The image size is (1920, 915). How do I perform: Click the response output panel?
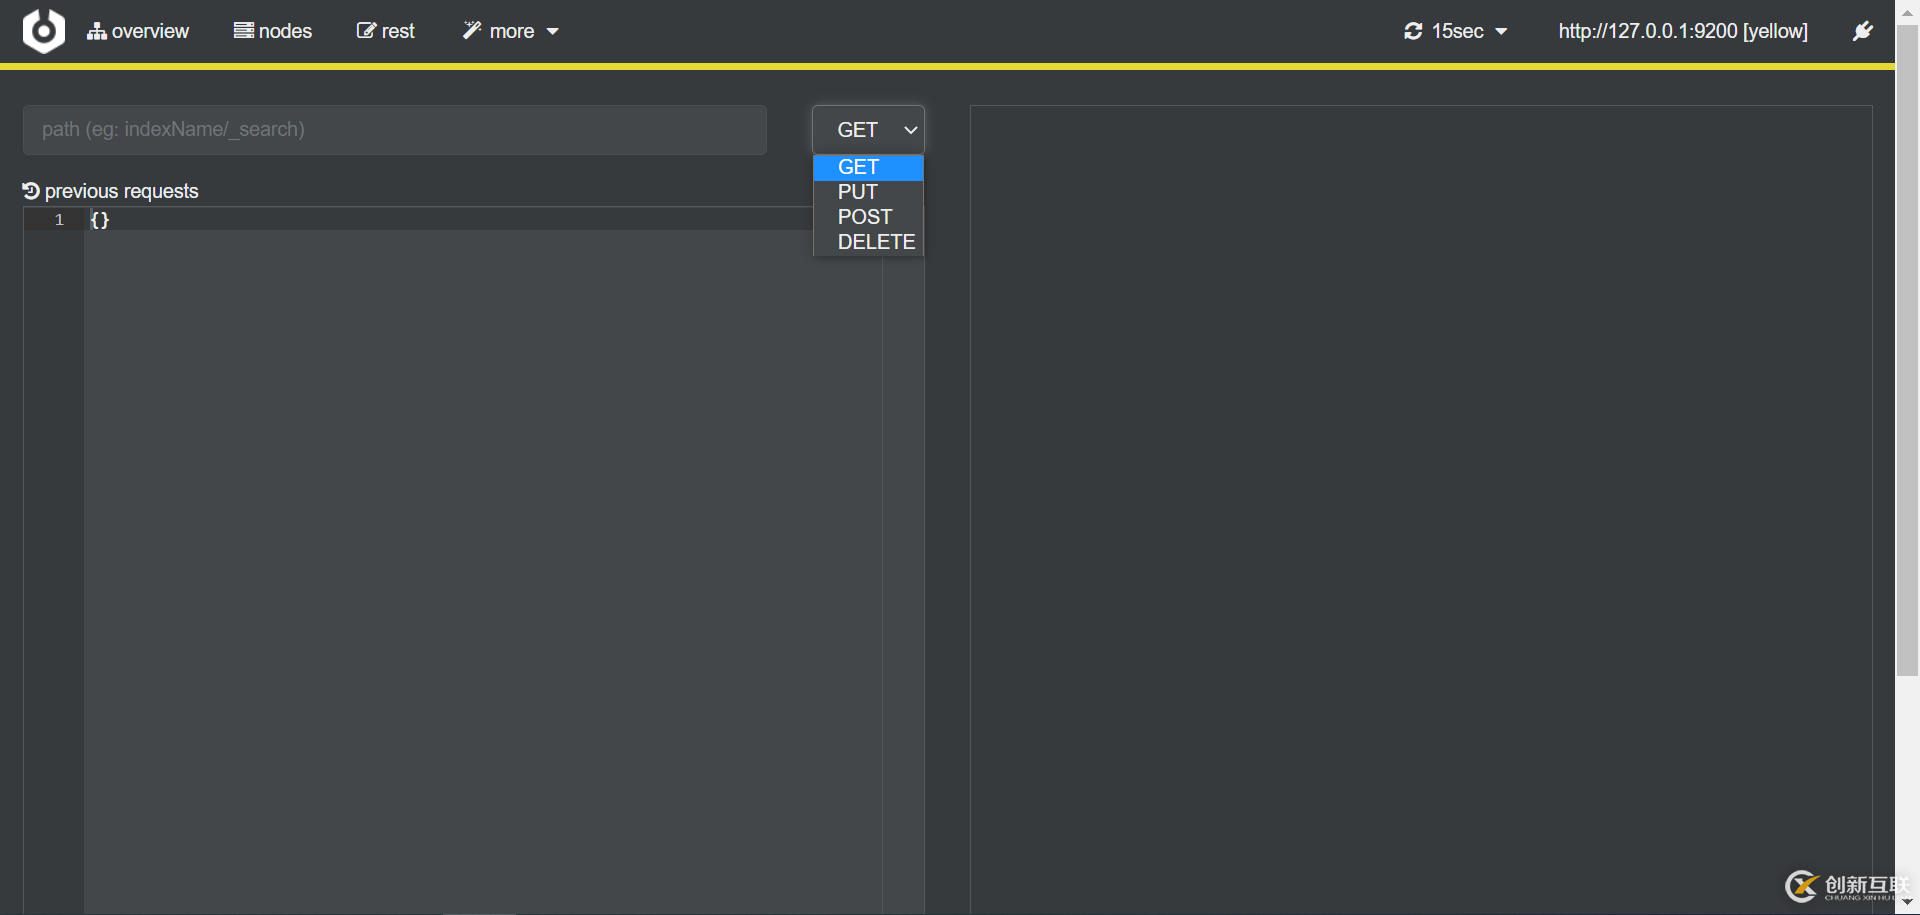tap(1421, 508)
